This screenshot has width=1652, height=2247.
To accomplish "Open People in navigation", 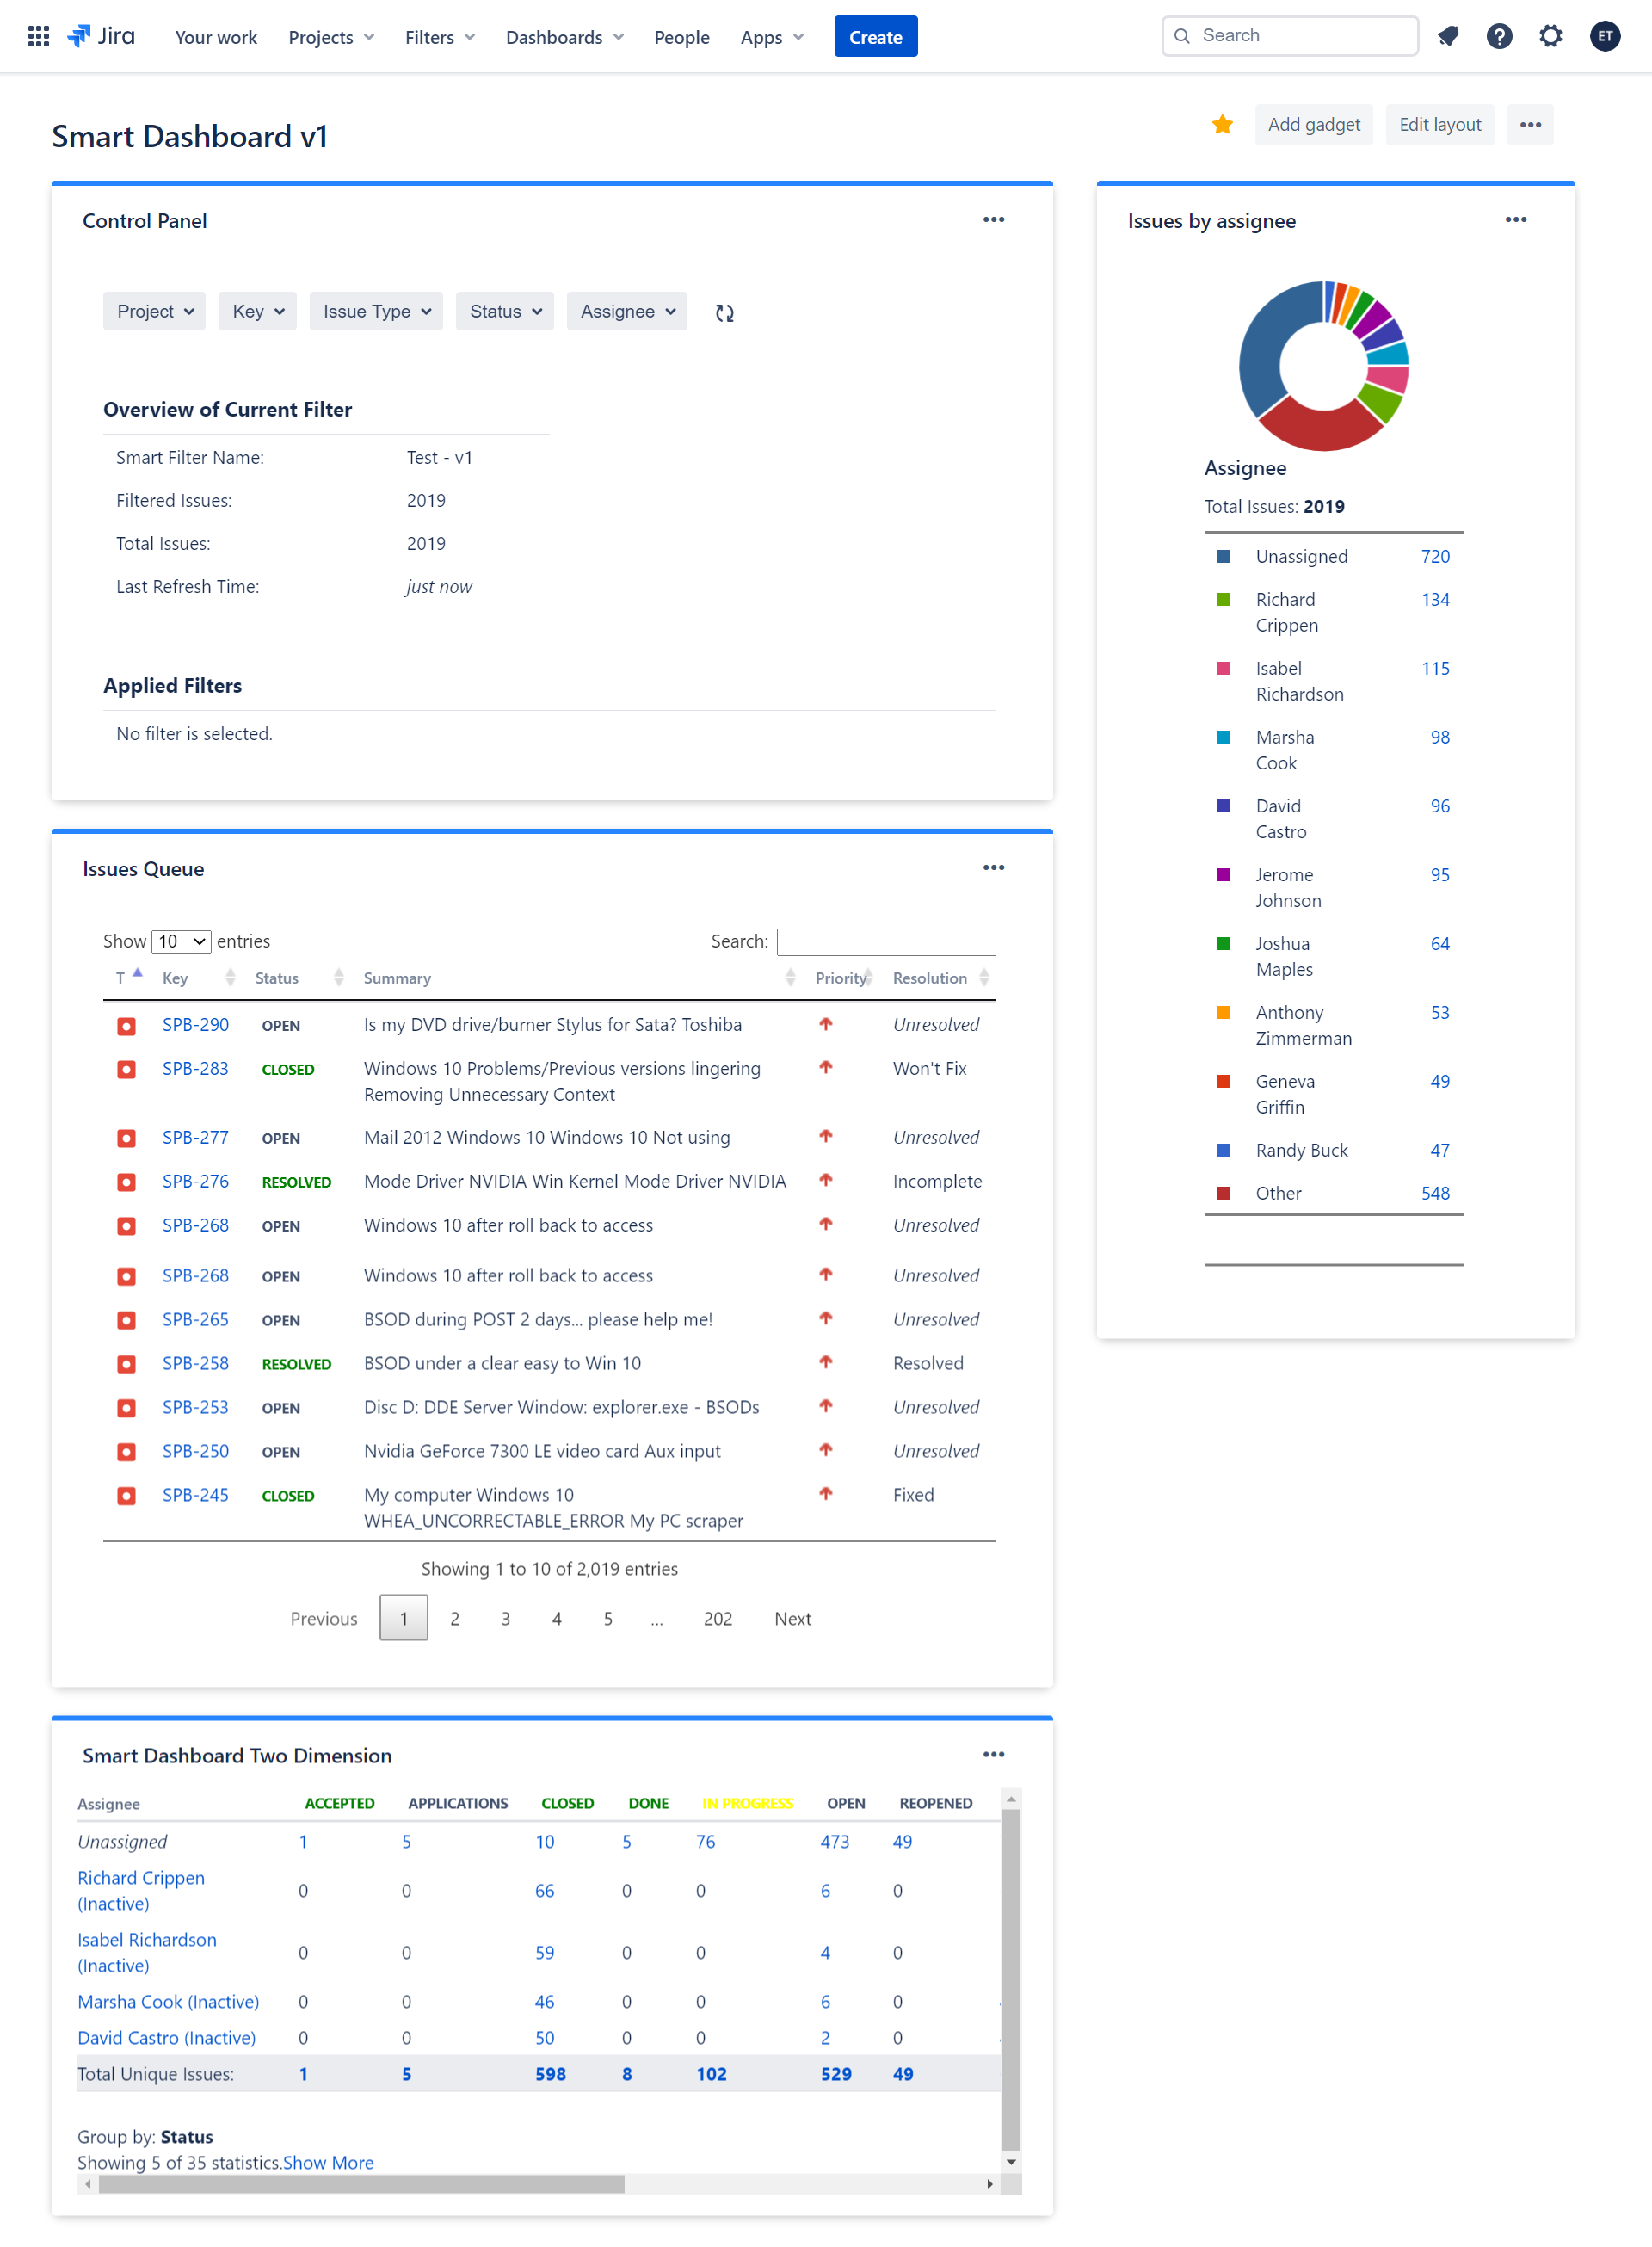I will [x=681, y=37].
